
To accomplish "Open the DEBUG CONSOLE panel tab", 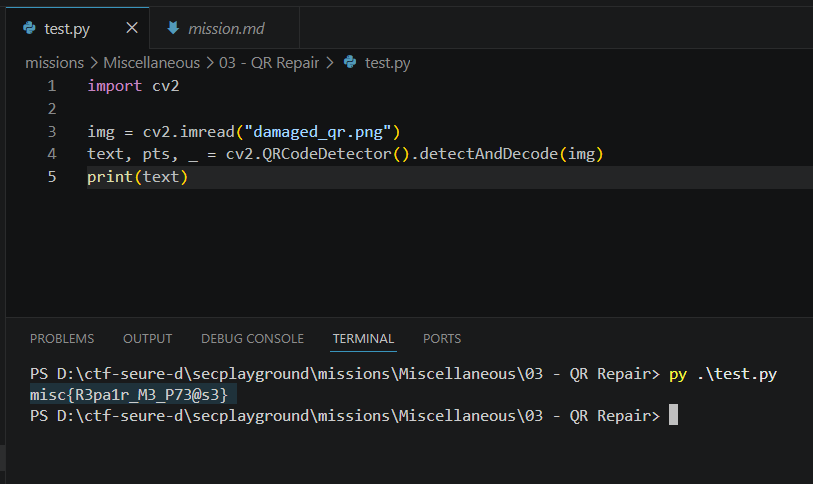I will point(253,339).
